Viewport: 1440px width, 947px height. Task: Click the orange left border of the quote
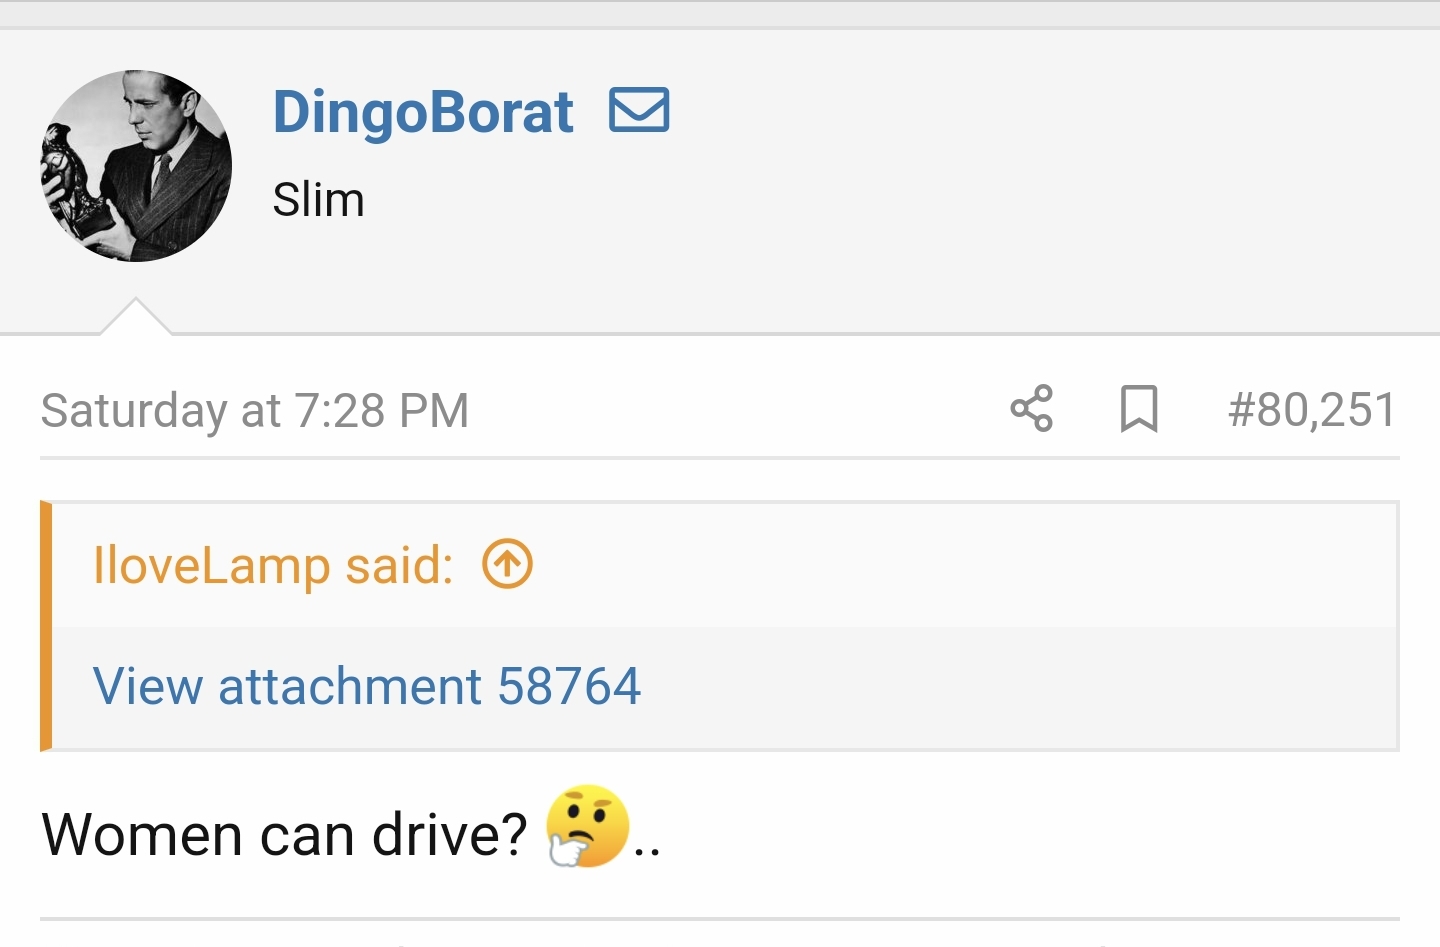[x=46, y=626]
